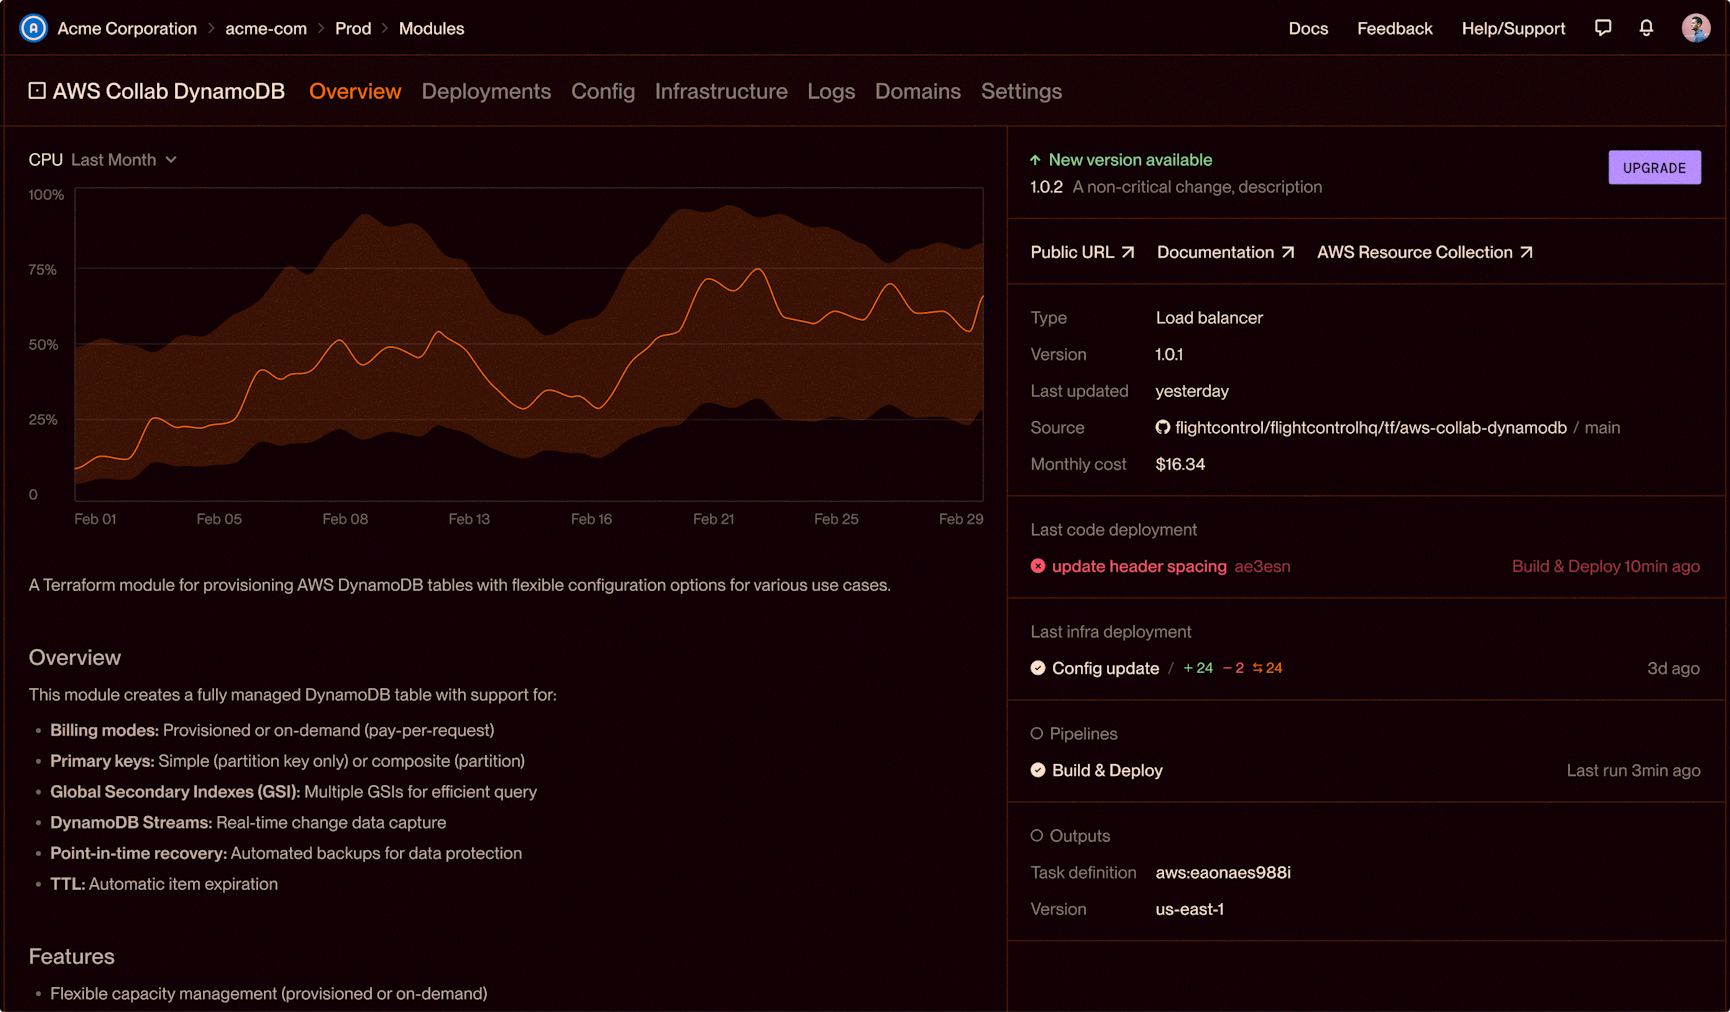Open the Feedback link
Screen dimensions: 1730x1012
1395,28
